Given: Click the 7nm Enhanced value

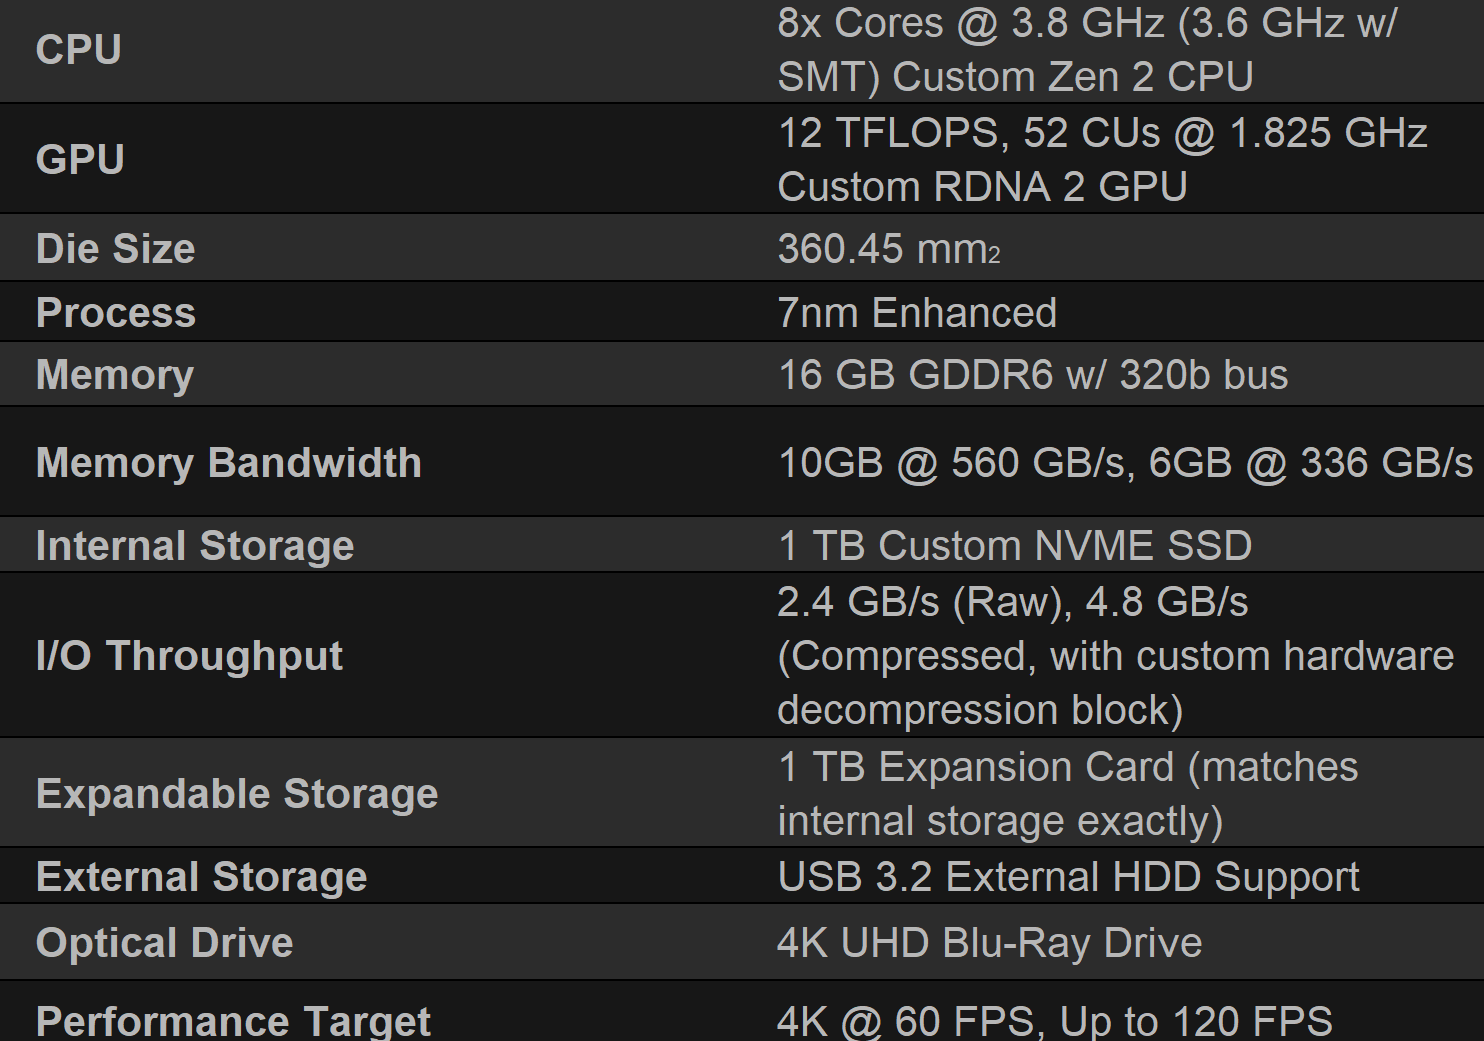Looking at the screenshot, I should 916,313.
